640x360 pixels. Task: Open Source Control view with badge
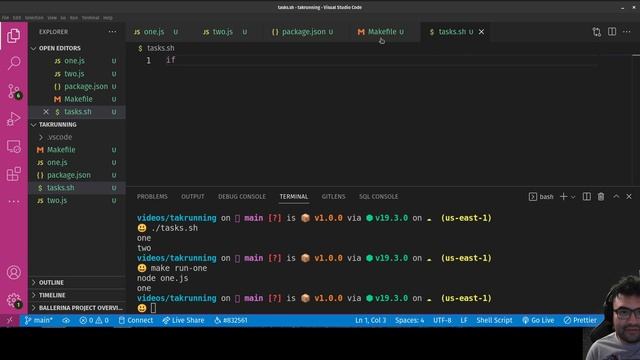(x=13, y=91)
